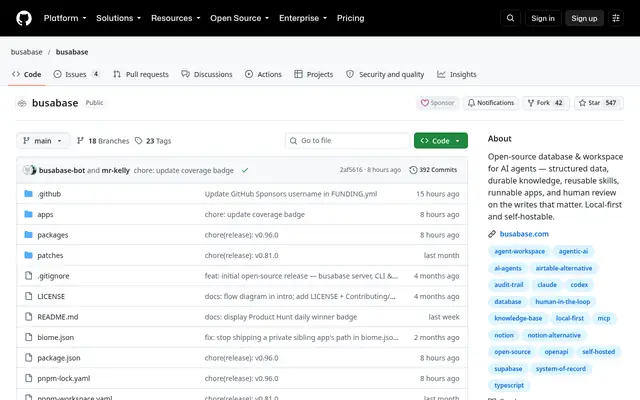Click the Sign up button
Image resolution: width=640 pixels, height=400 pixels.
point(584,18)
